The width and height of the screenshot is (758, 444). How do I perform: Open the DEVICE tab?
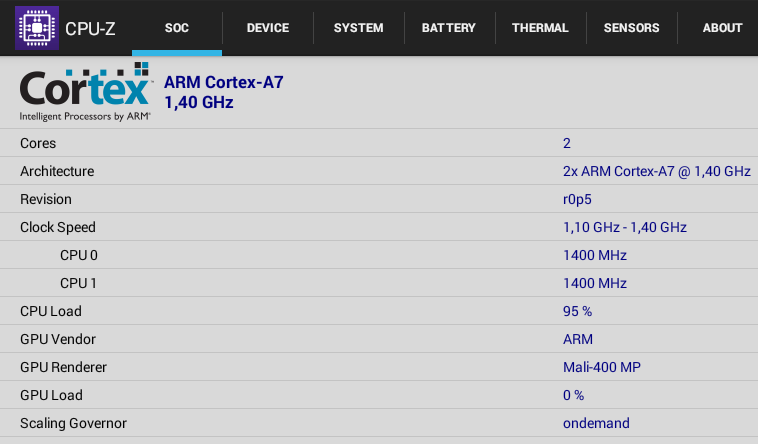tap(267, 28)
